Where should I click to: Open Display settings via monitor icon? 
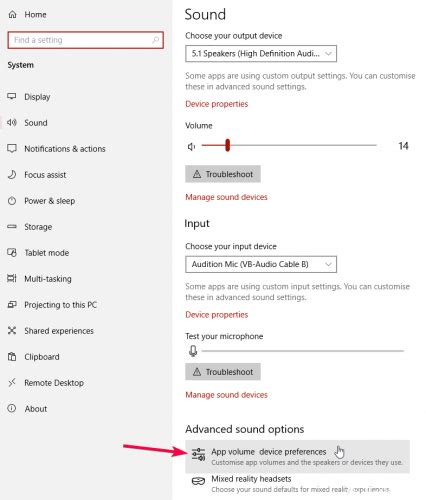12,96
